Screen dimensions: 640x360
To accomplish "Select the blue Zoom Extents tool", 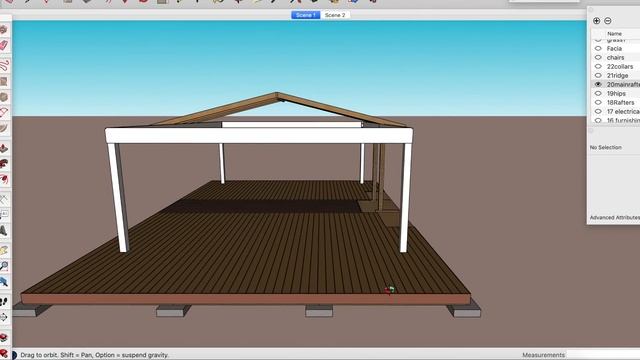I will pyautogui.click(x=4, y=282).
